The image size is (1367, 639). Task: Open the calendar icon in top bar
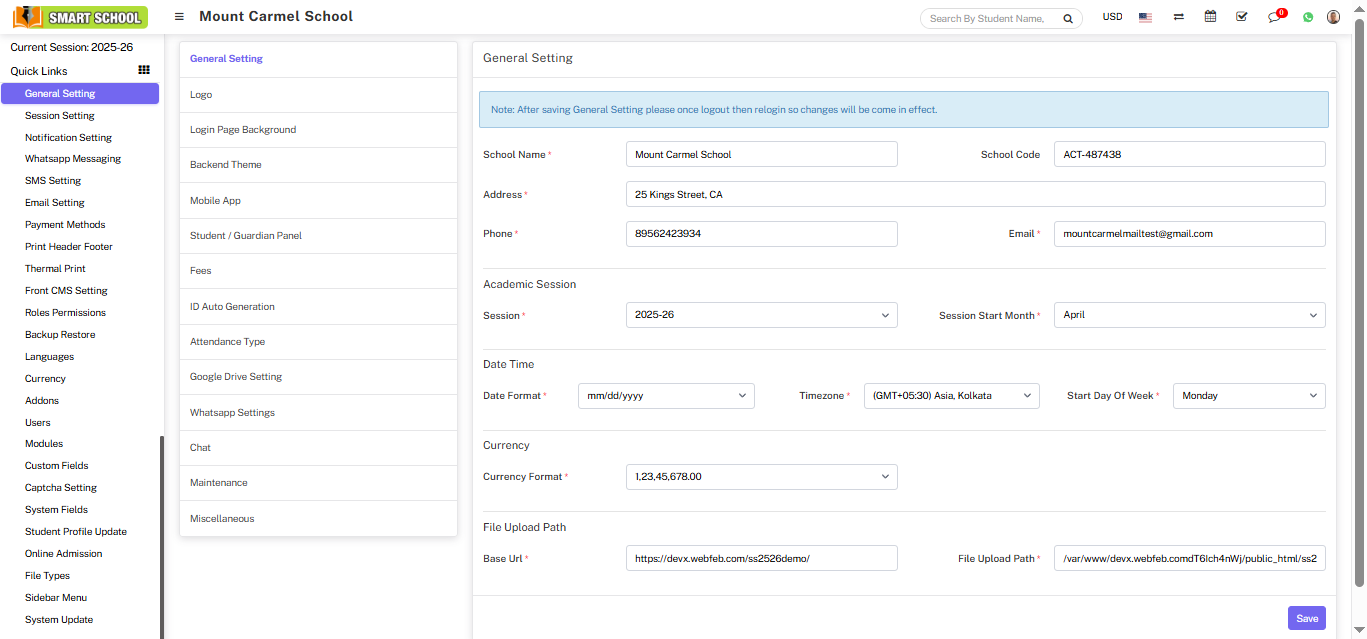coord(1210,17)
